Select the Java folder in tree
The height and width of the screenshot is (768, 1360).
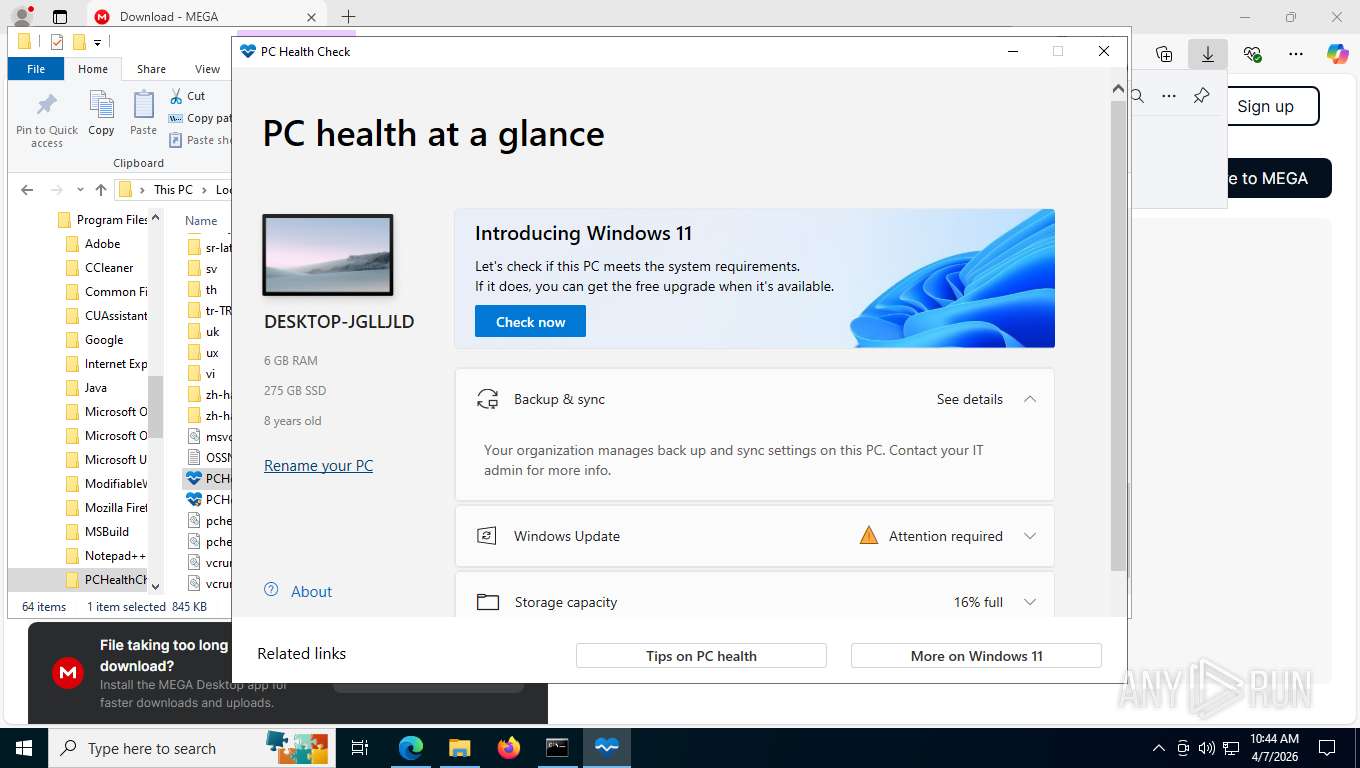[96, 387]
